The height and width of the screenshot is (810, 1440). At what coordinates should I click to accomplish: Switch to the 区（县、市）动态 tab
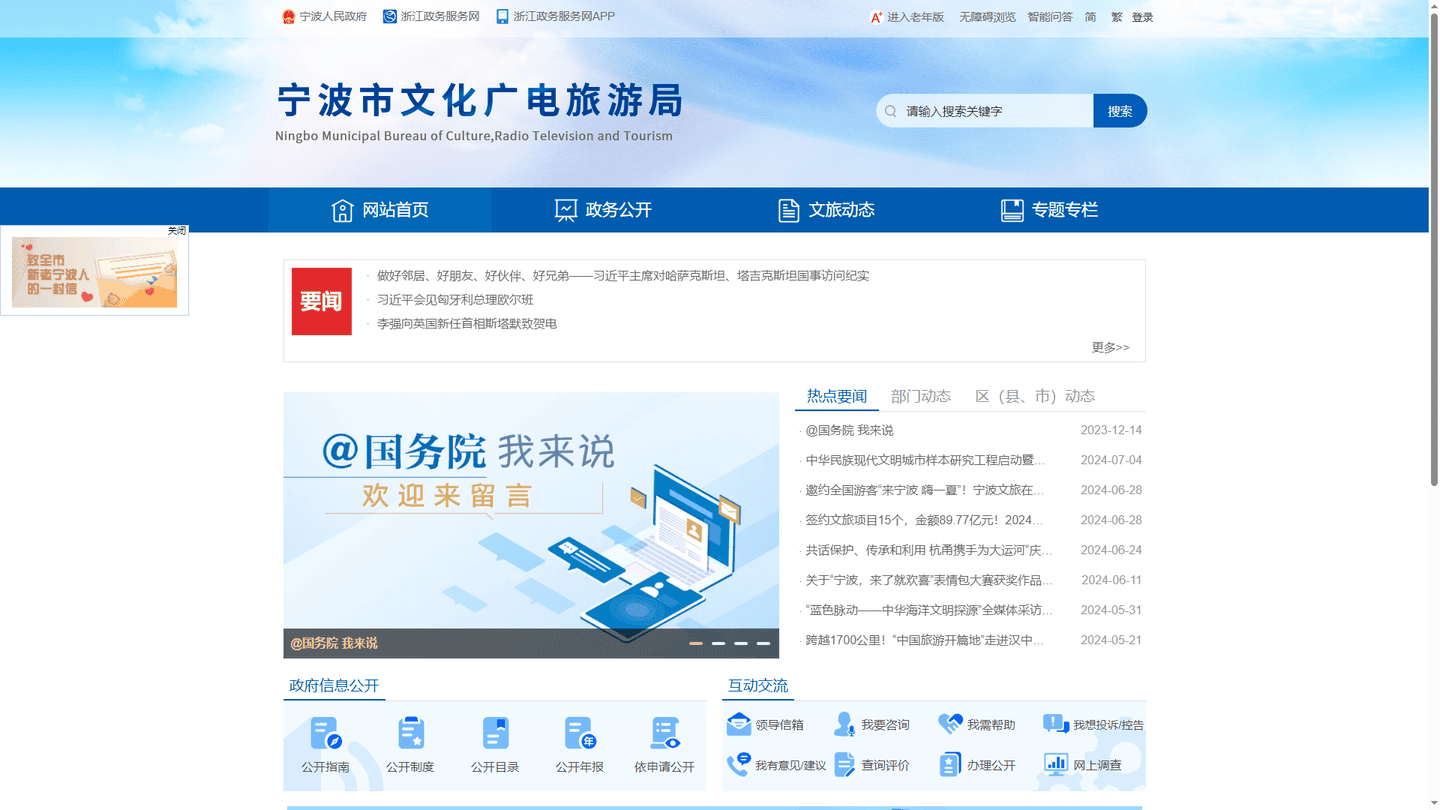point(1035,396)
